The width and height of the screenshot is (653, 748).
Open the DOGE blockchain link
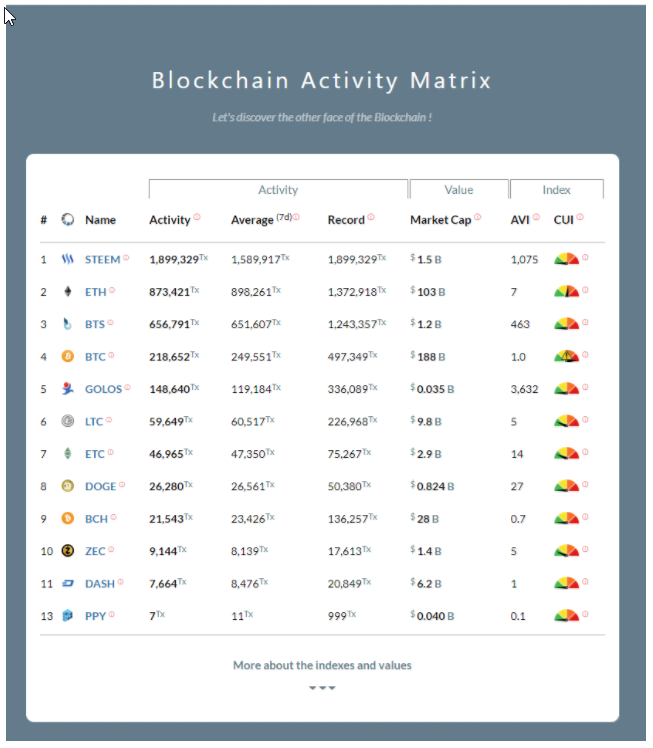101,487
